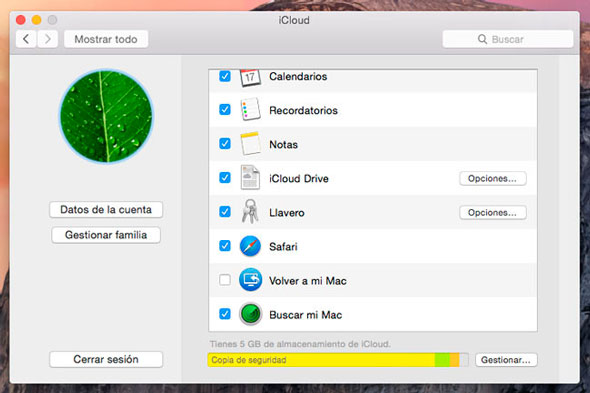Viewport: 590px width, 393px height.
Task: Go forward with the right arrow button
Action: point(47,39)
